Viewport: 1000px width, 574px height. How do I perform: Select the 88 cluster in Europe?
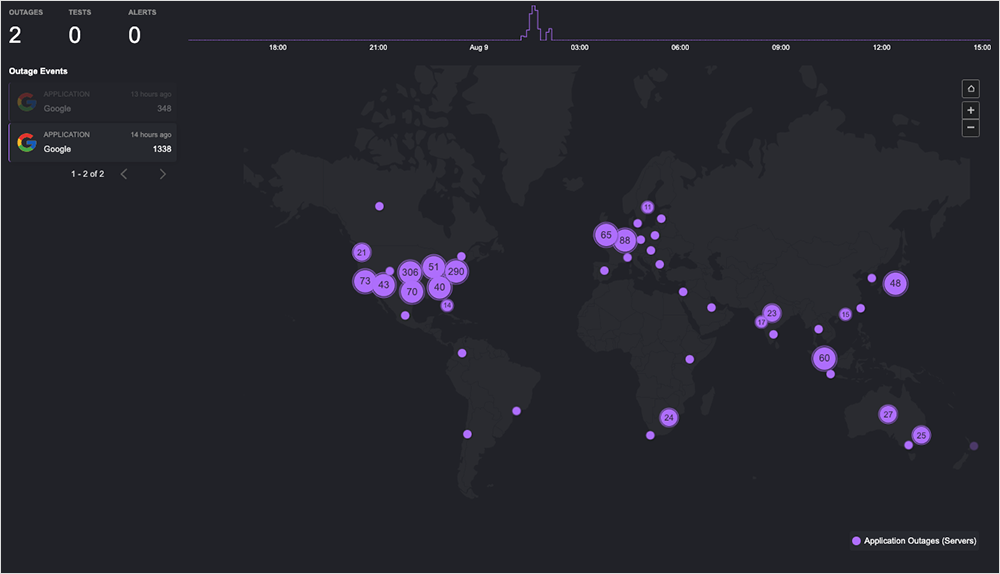click(x=625, y=240)
